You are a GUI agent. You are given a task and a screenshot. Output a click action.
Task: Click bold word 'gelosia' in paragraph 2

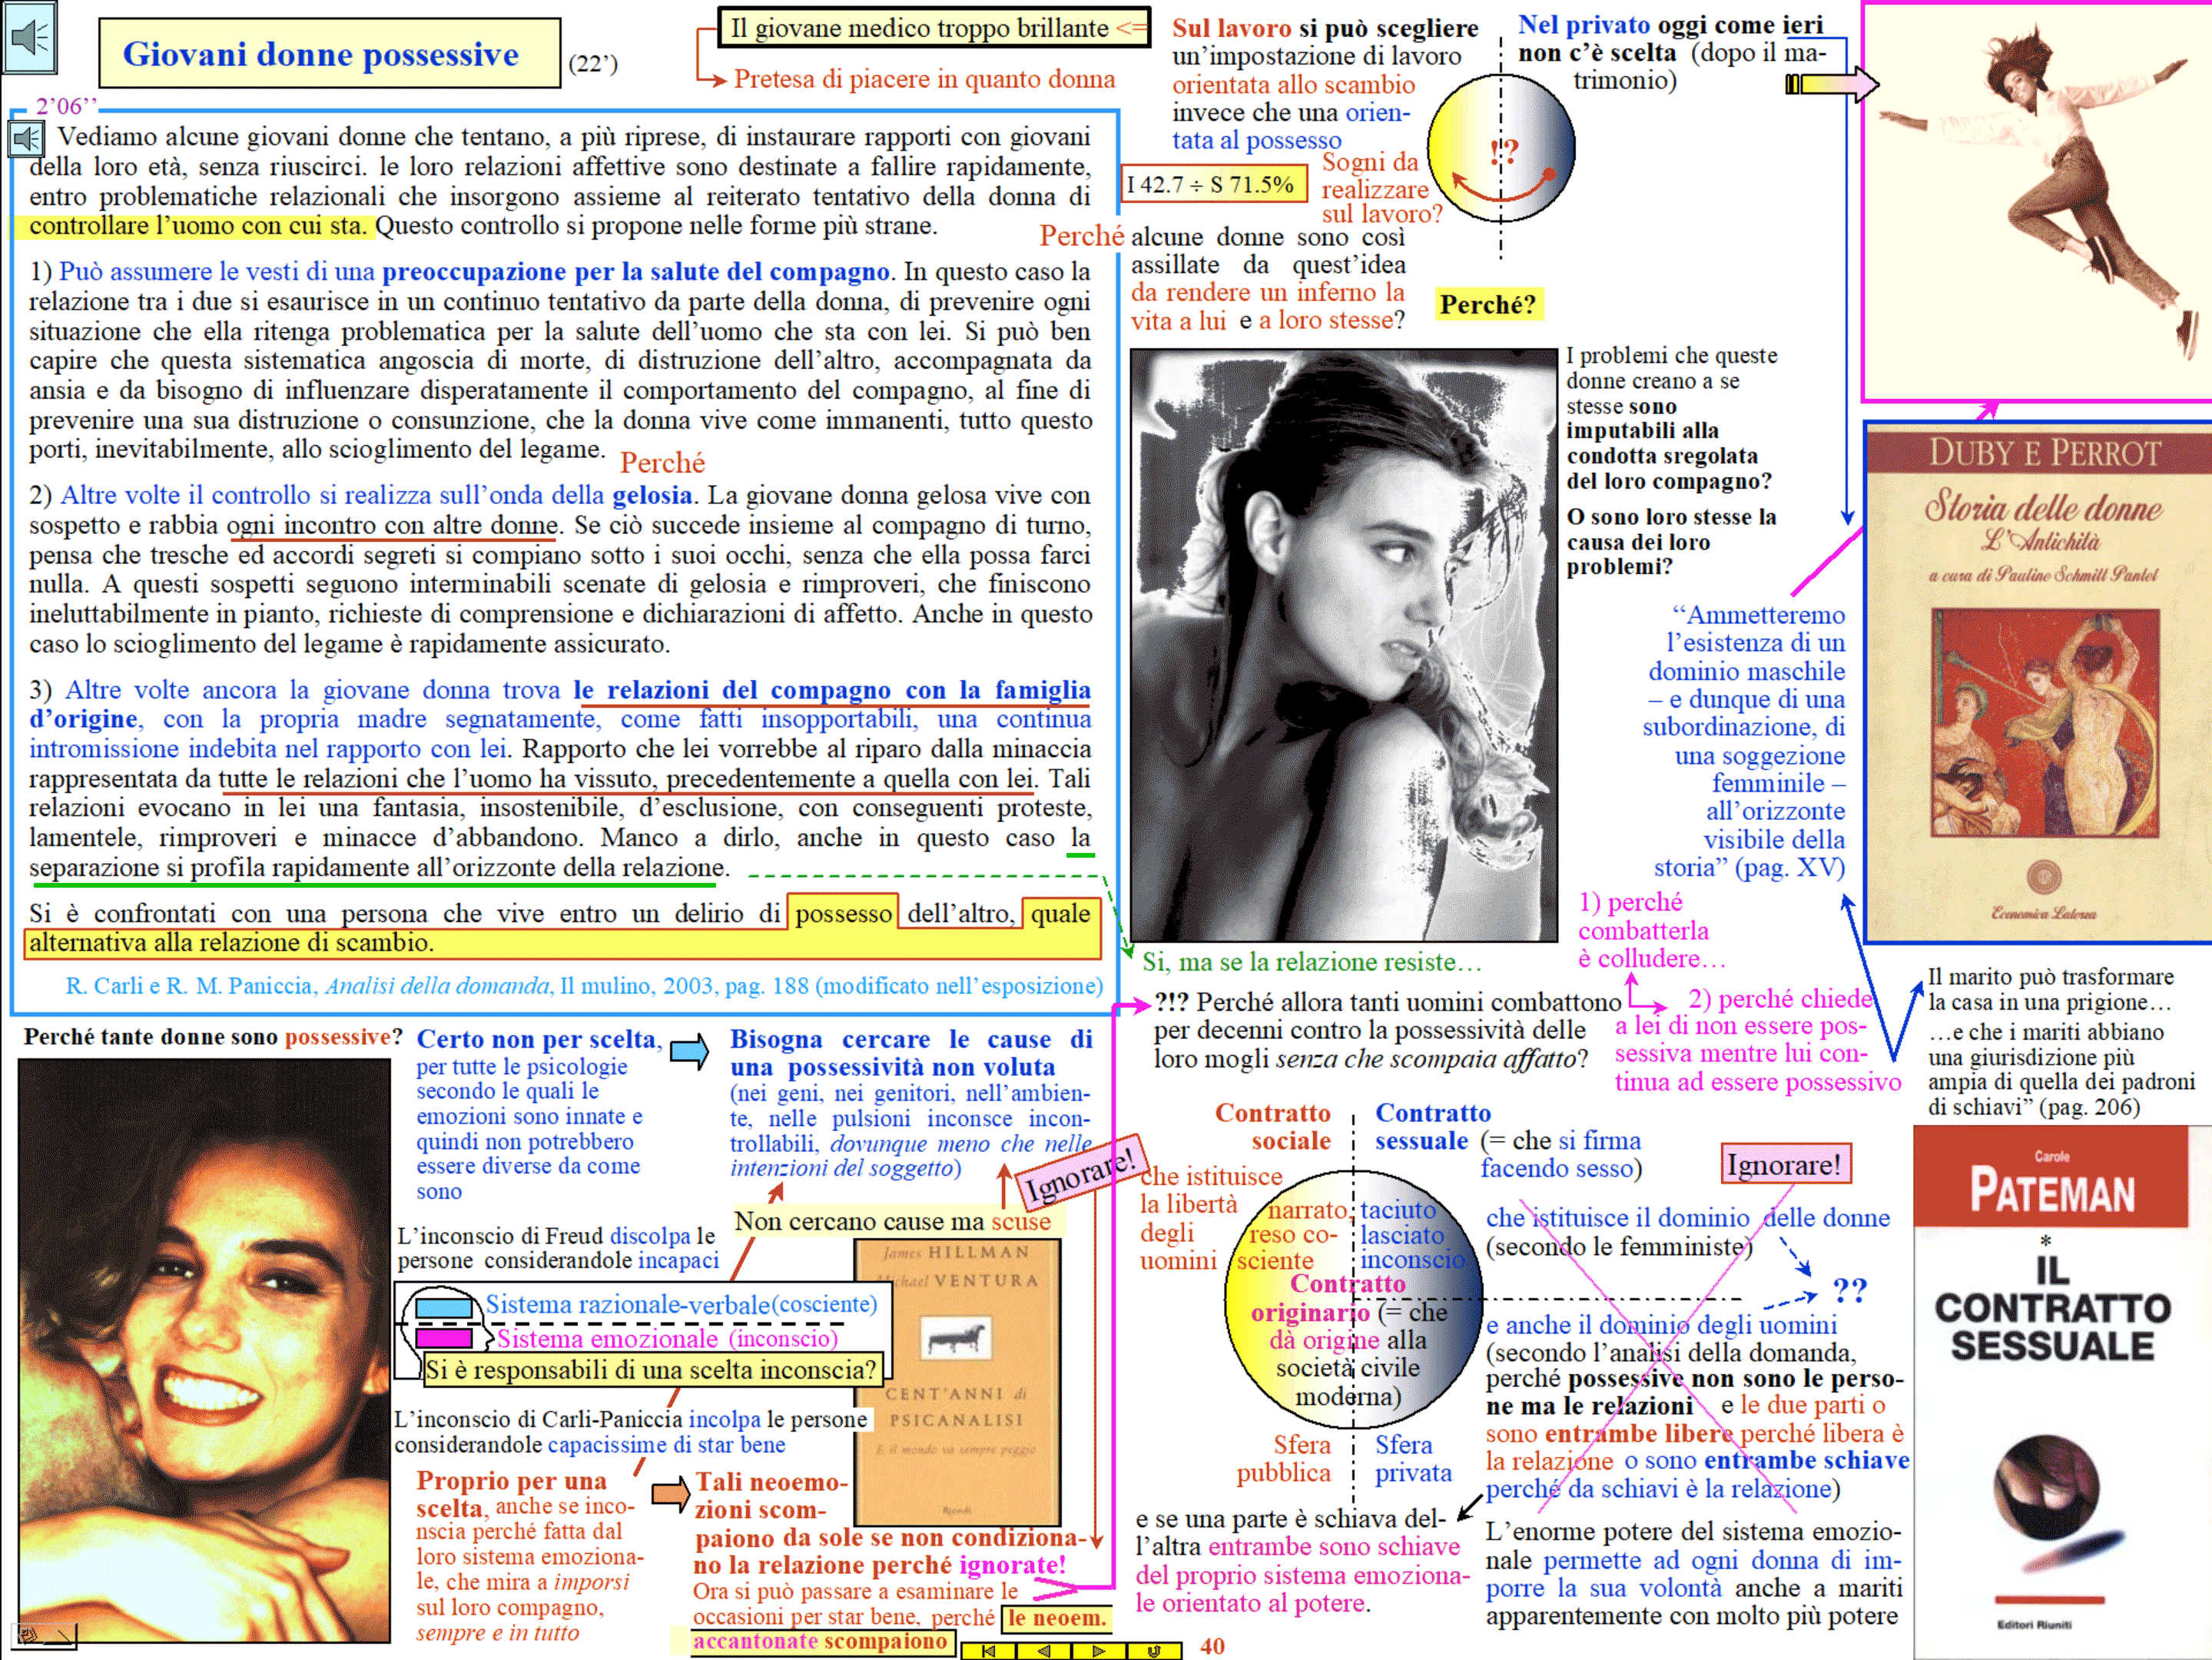pos(652,496)
